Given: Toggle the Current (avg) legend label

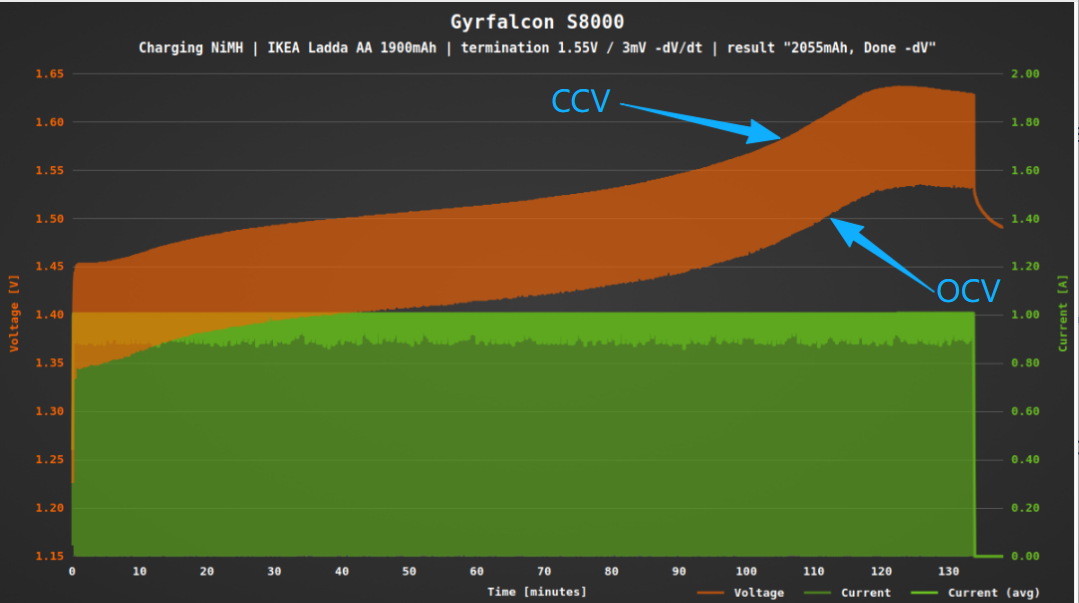Looking at the screenshot, I should (986, 593).
